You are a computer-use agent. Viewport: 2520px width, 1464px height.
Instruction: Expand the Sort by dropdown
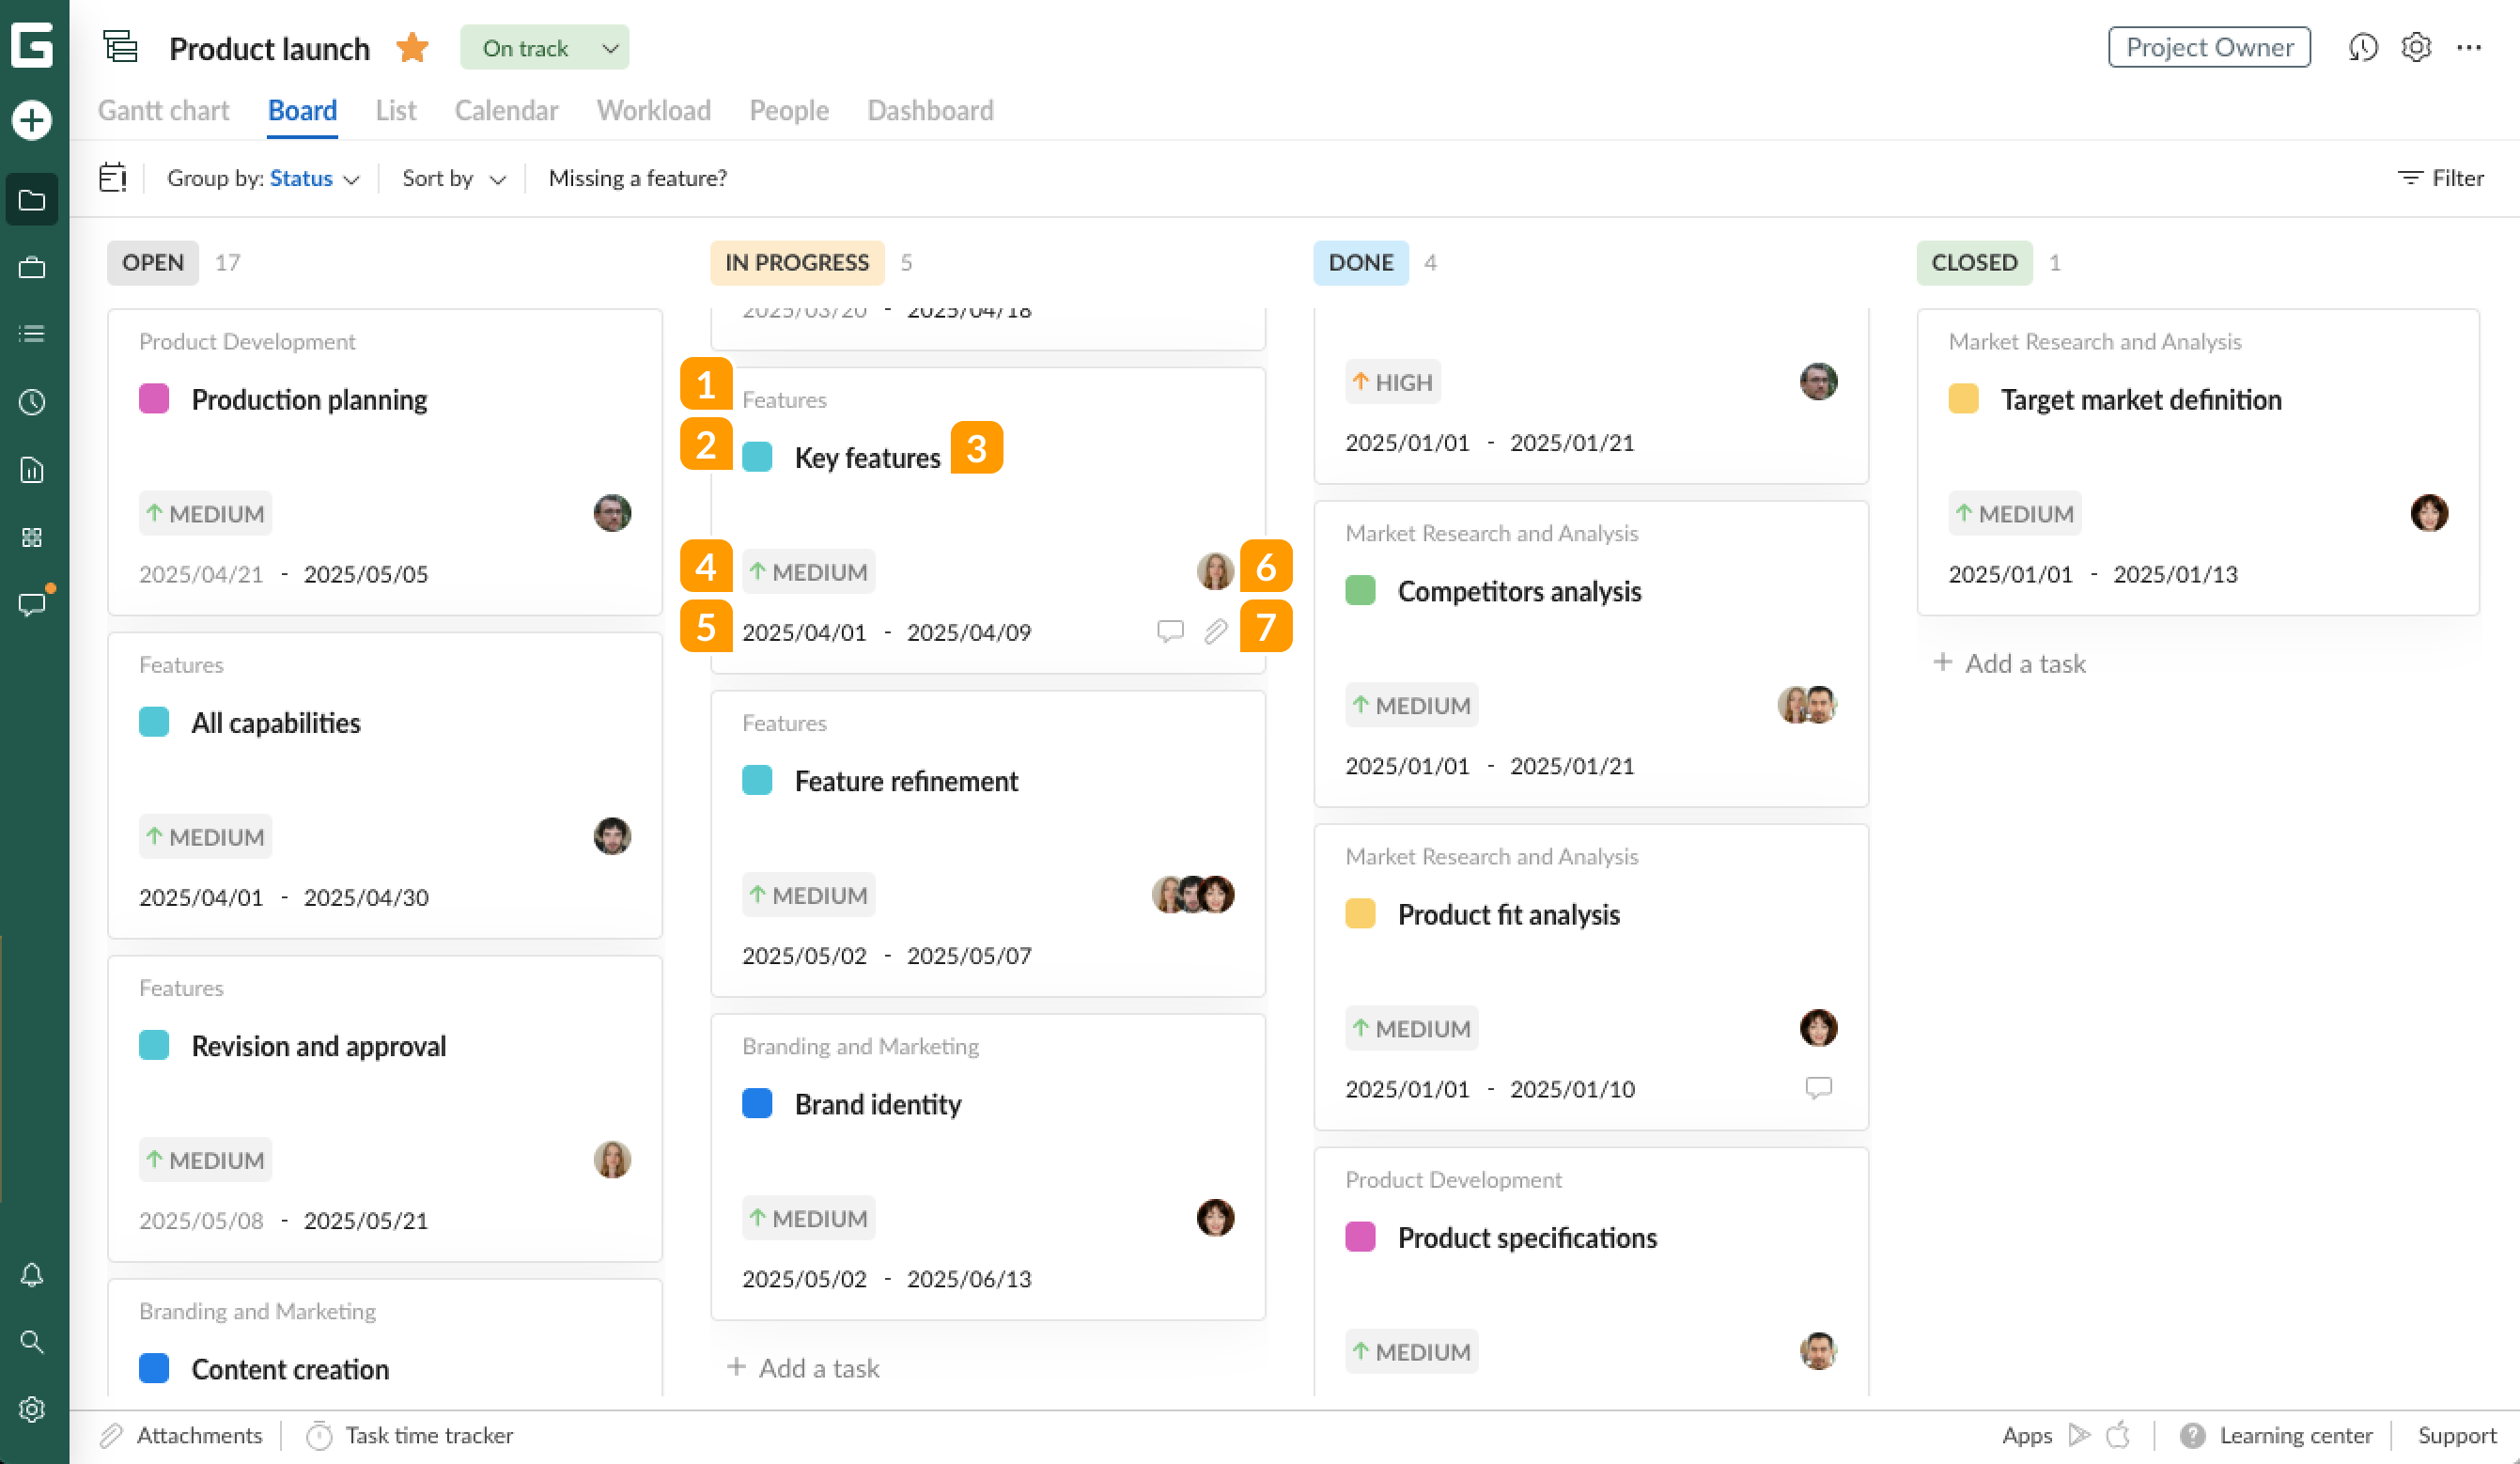453,178
